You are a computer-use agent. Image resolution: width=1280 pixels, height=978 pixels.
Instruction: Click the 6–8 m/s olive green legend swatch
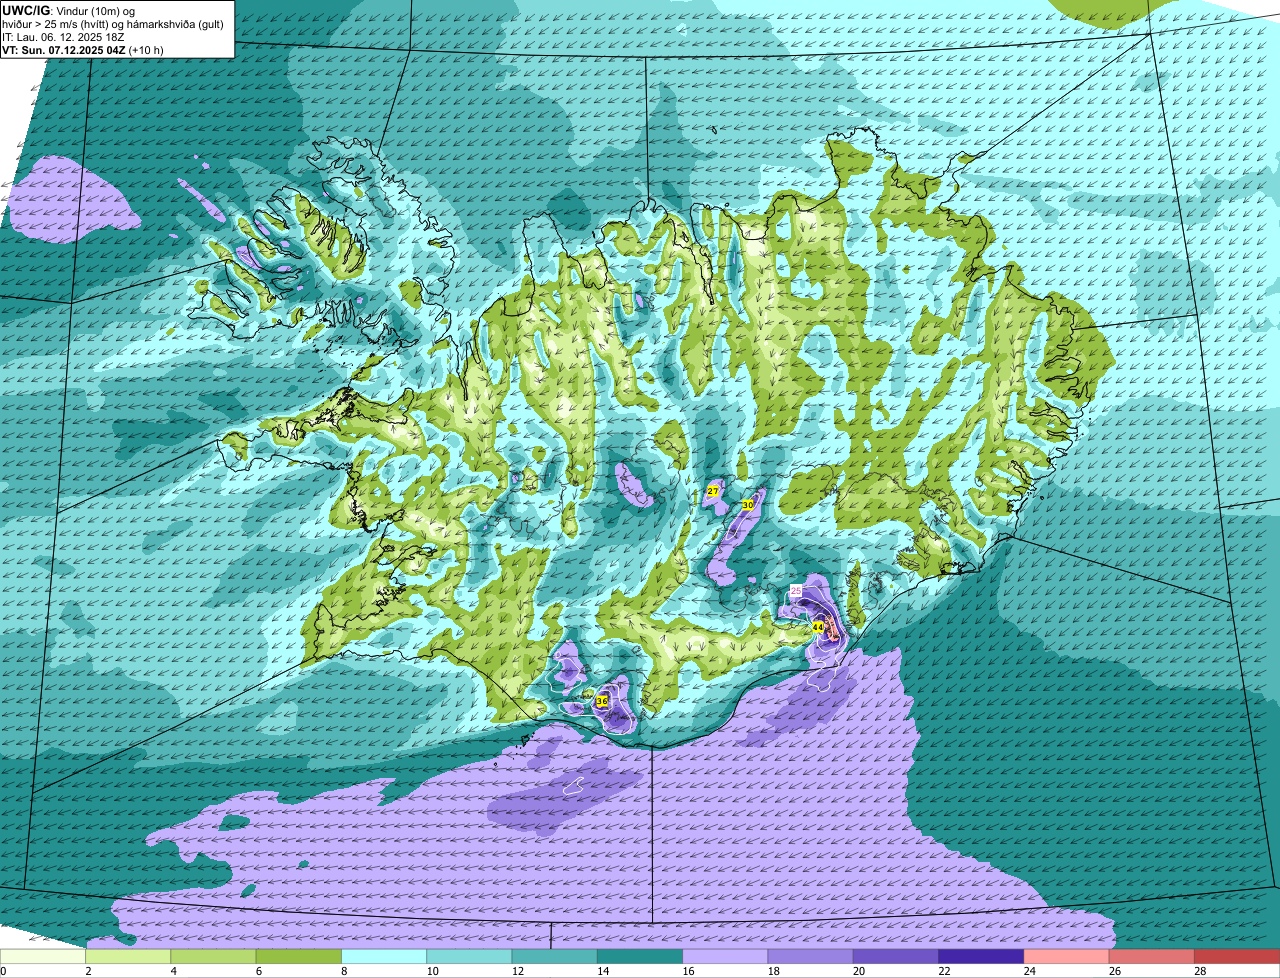pyautogui.click(x=299, y=956)
